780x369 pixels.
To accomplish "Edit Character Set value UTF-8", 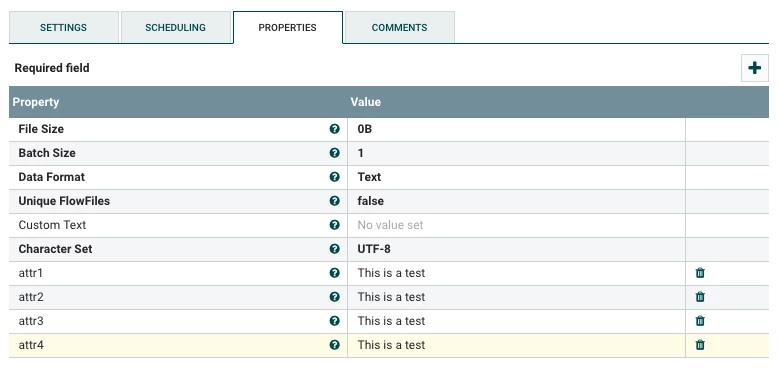I will point(516,249).
